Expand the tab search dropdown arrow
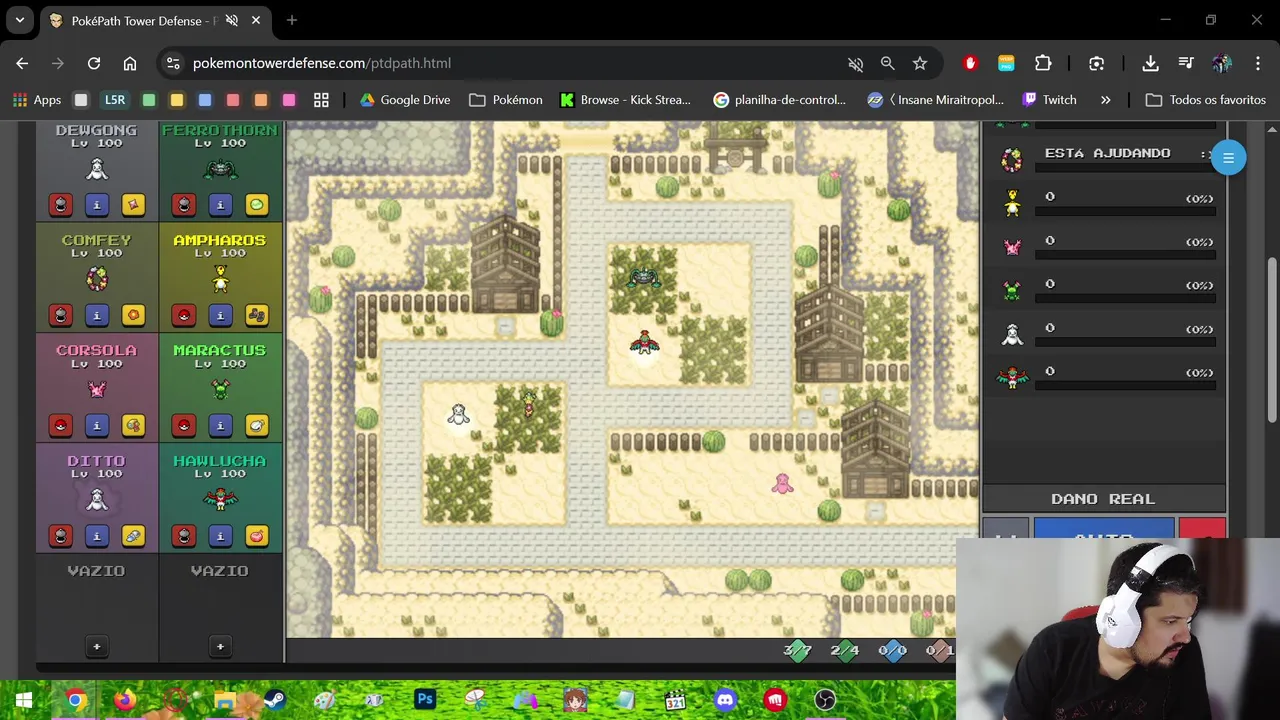Screen dimensions: 1280x720 [x=19, y=20]
